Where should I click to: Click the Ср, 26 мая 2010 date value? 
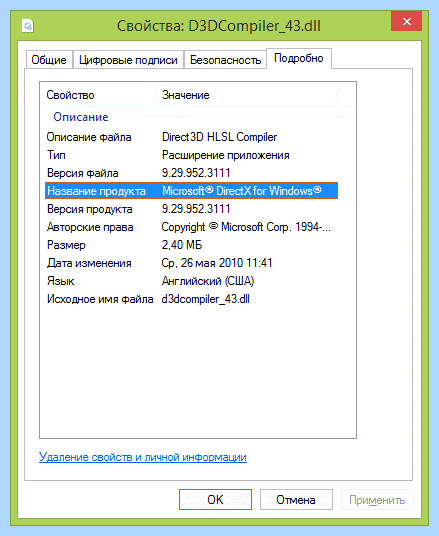click(217, 263)
